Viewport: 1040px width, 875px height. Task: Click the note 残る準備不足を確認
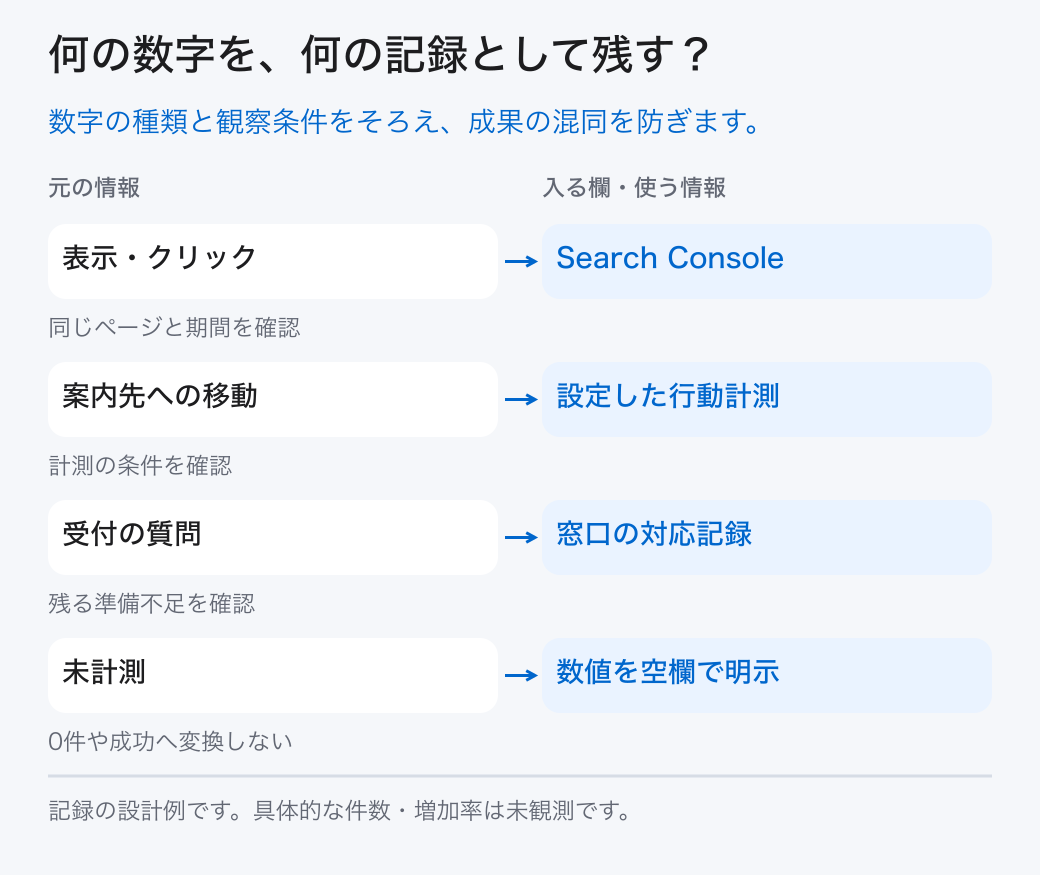(151, 604)
